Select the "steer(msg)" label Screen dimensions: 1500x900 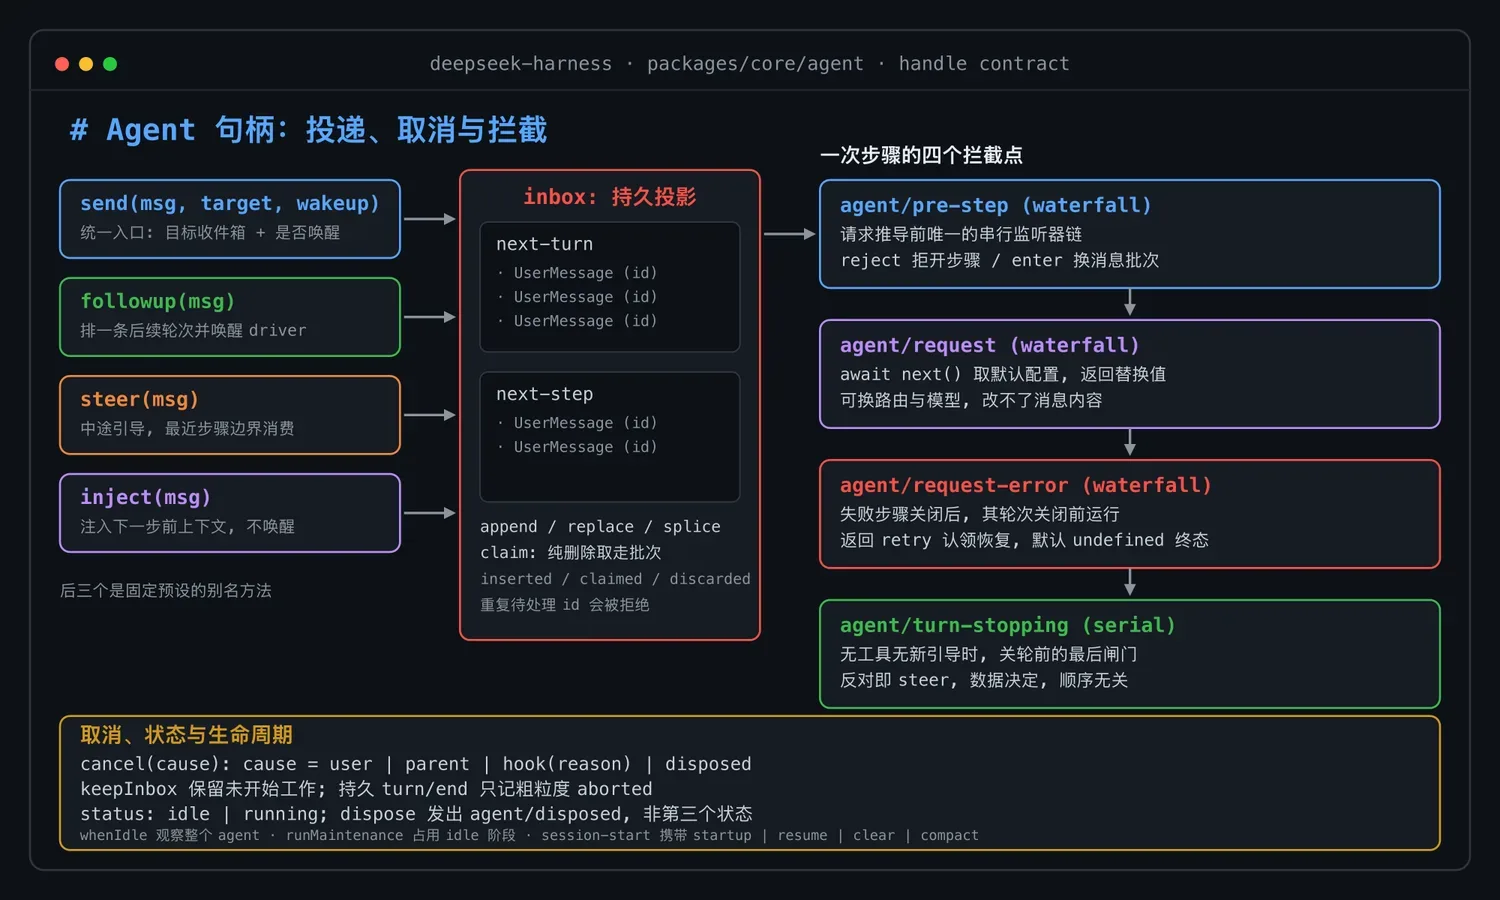pos(139,399)
